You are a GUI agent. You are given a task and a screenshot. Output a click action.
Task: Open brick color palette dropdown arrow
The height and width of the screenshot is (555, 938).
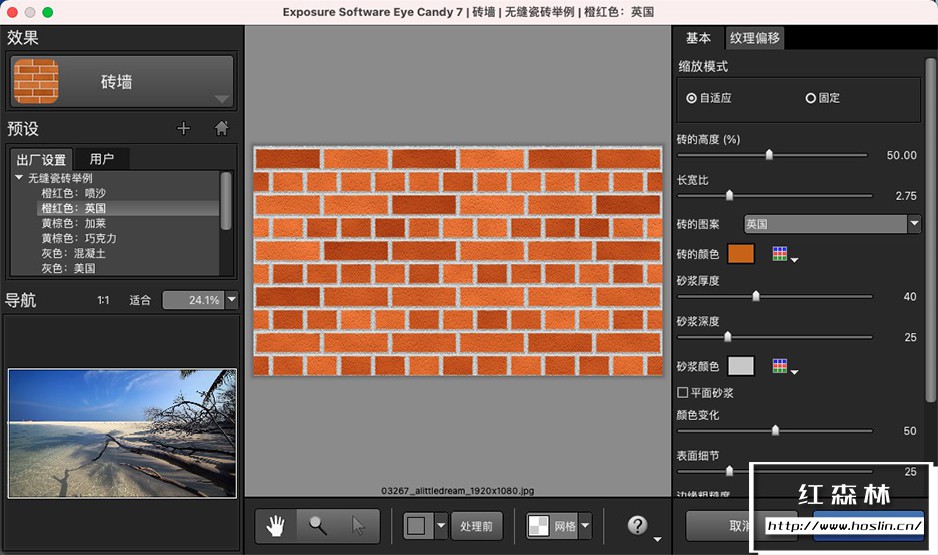794,260
